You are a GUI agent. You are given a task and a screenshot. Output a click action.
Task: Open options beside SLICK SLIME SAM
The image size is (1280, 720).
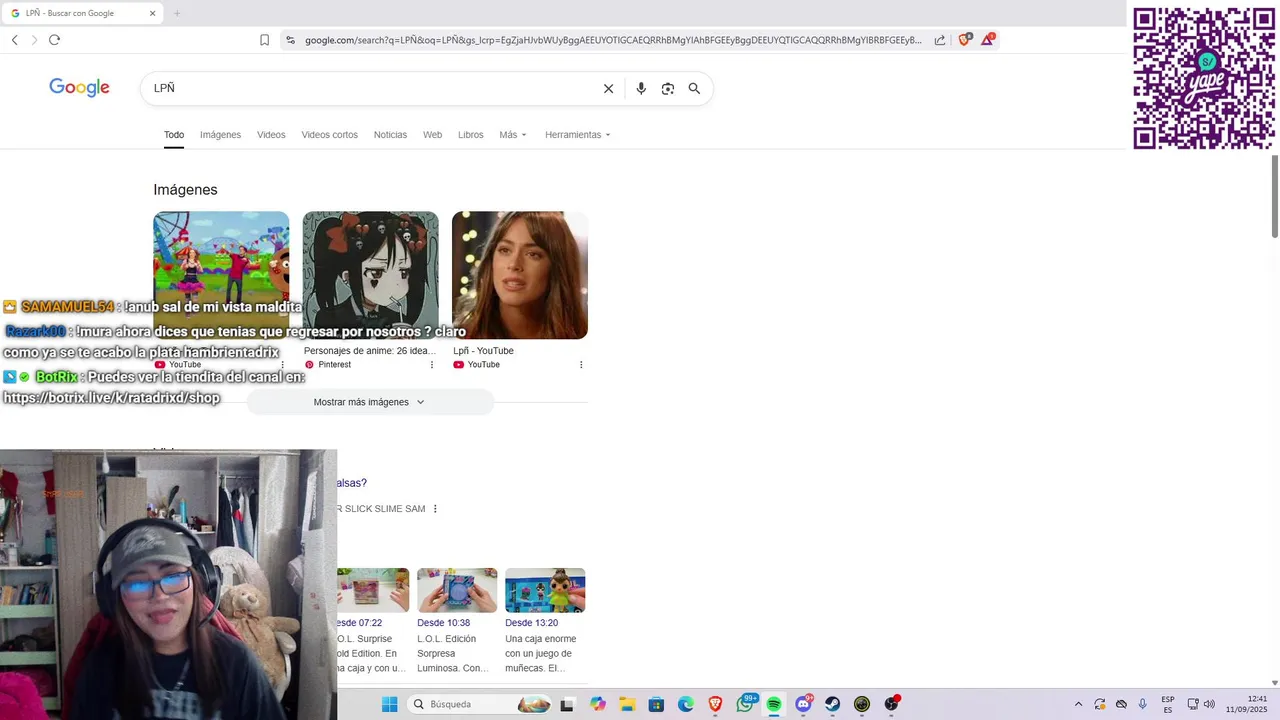click(x=435, y=509)
